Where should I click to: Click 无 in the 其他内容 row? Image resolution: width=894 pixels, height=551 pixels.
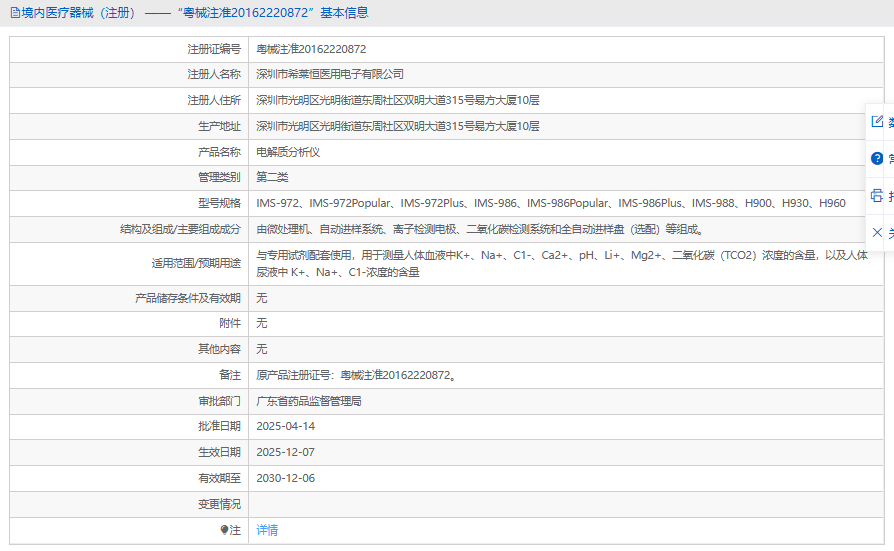click(261, 349)
